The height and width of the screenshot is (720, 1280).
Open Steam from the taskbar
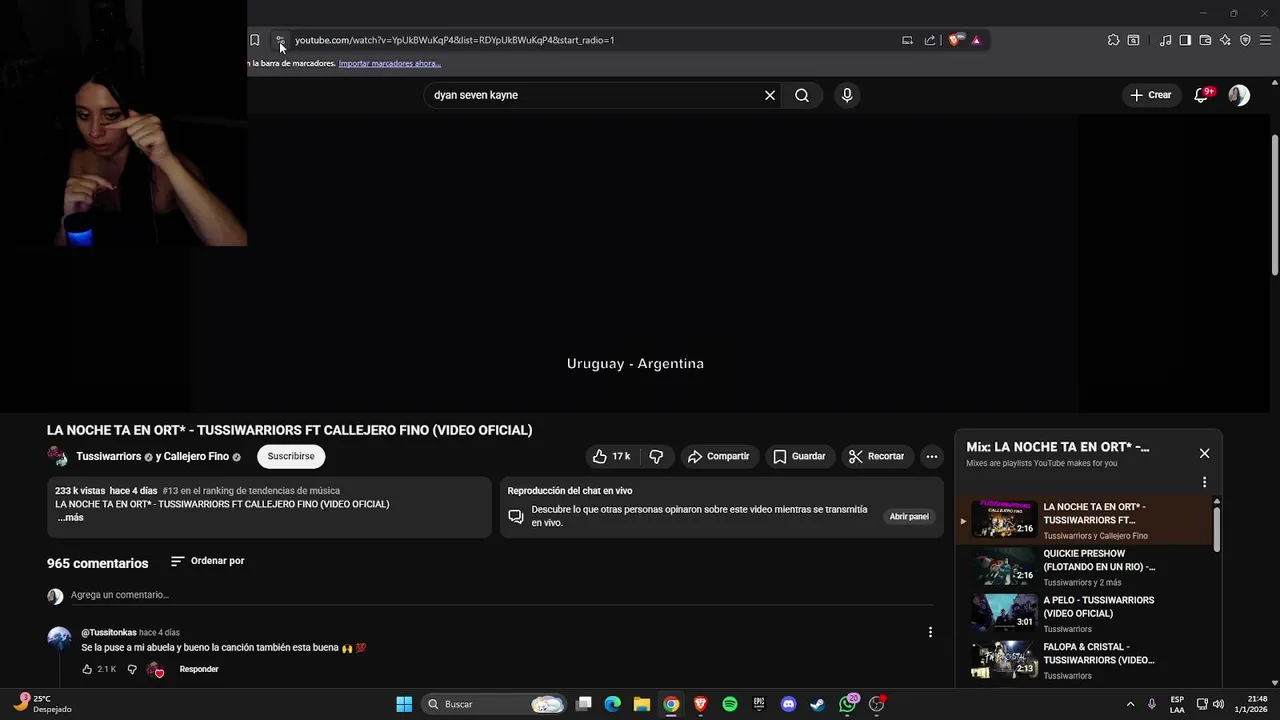coord(817,704)
